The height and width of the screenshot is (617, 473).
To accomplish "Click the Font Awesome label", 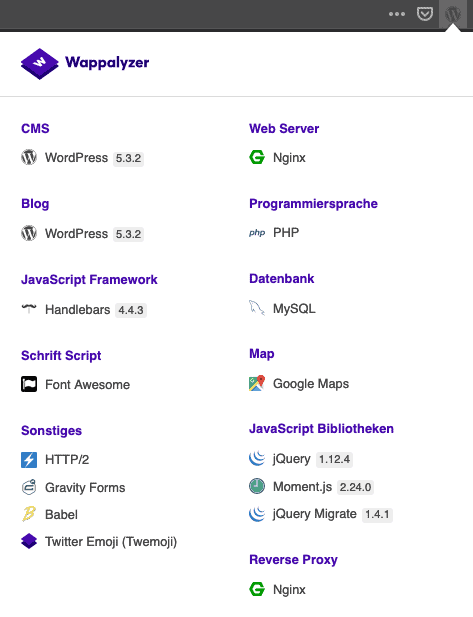I will 87,384.
